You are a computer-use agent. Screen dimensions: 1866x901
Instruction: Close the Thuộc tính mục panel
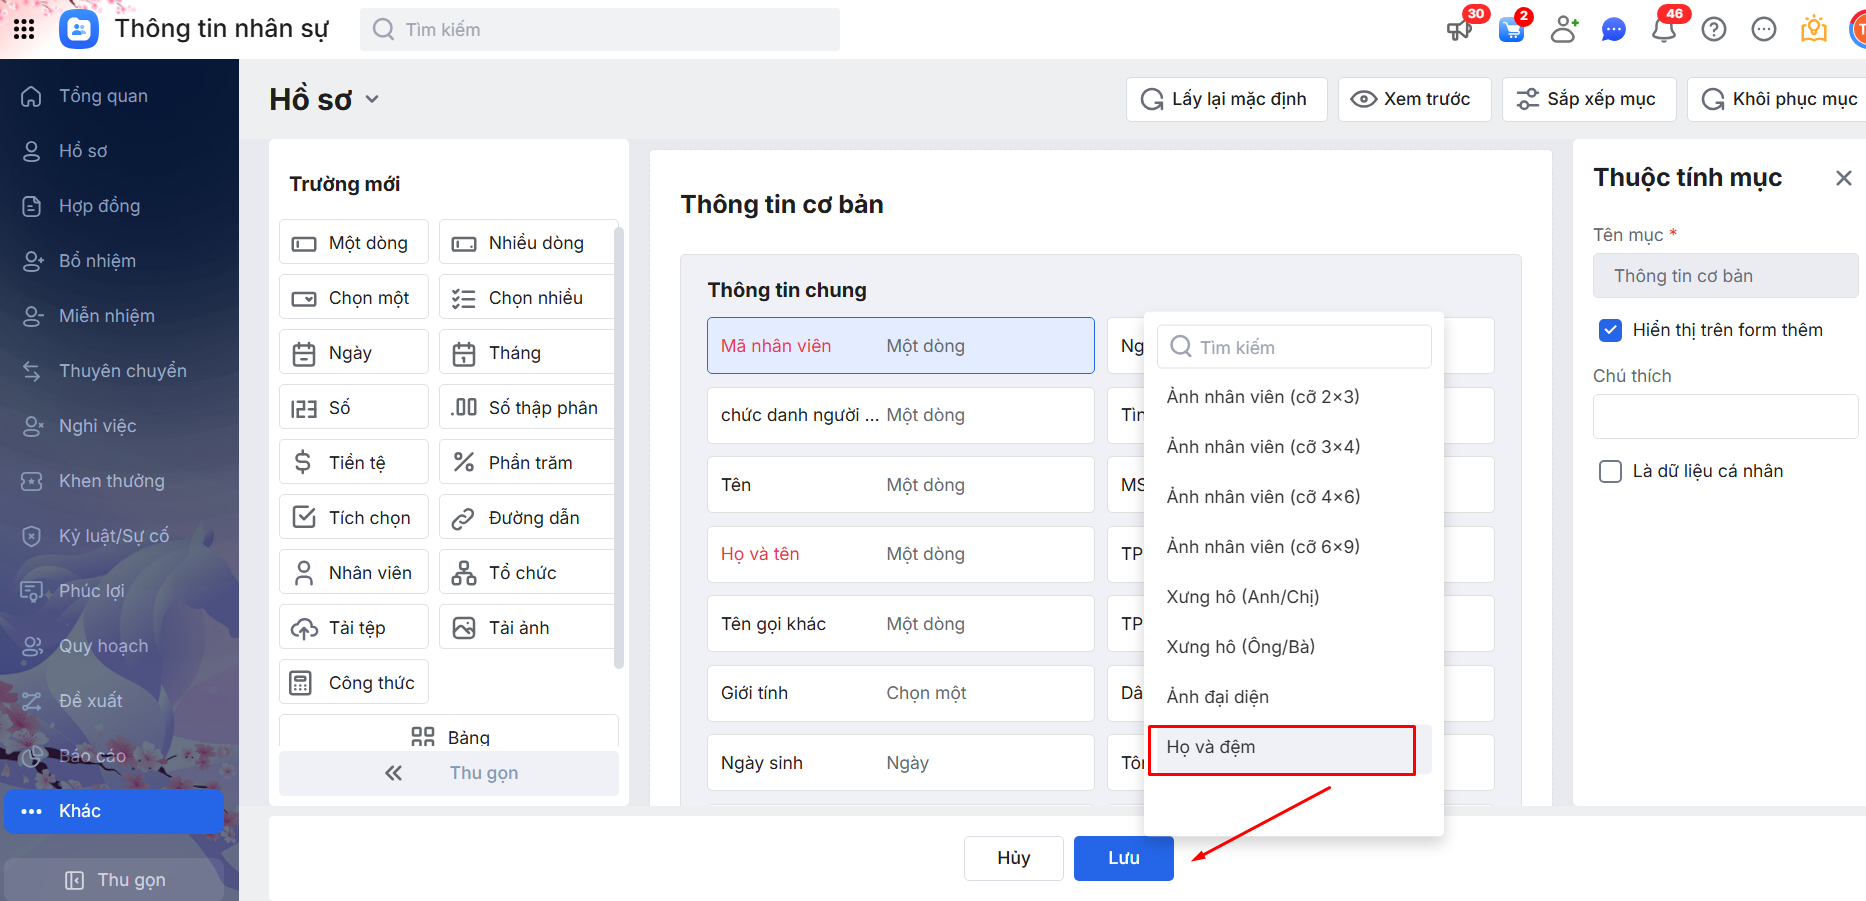1844,178
